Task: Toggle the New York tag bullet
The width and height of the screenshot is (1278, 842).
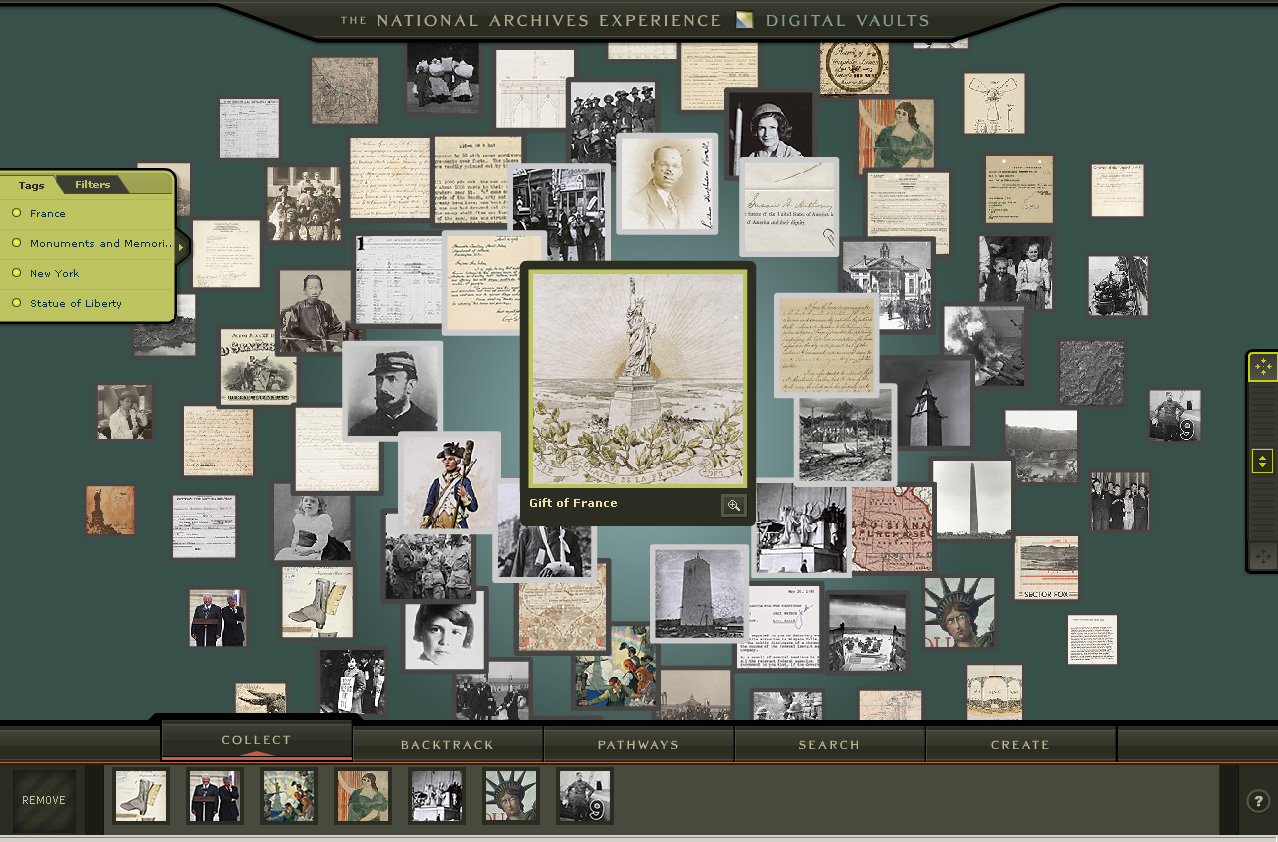Action: pos(17,273)
